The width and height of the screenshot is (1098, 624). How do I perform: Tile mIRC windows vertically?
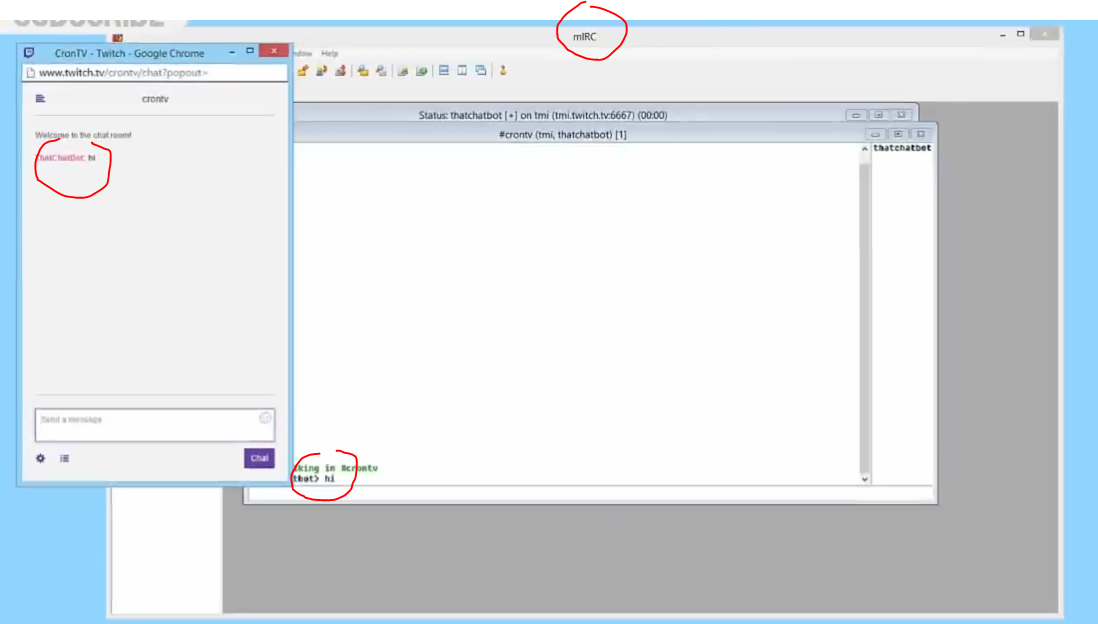click(462, 71)
